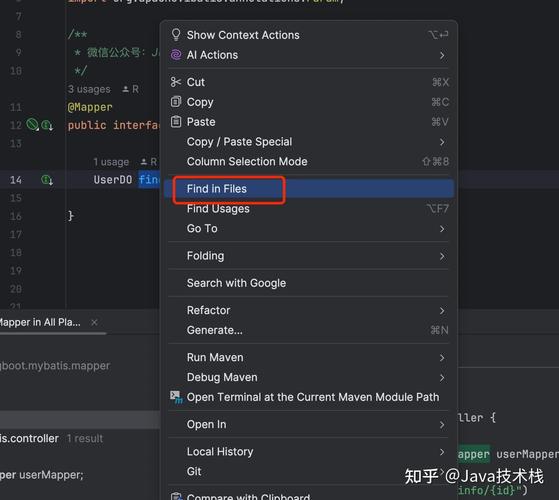Choose Find in Files from context menu
This screenshot has width=559, height=500.
click(x=309, y=189)
